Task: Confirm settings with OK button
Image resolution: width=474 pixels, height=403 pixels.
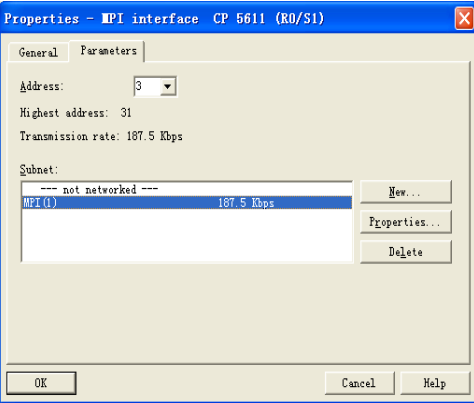Action: tap(41, 383)
